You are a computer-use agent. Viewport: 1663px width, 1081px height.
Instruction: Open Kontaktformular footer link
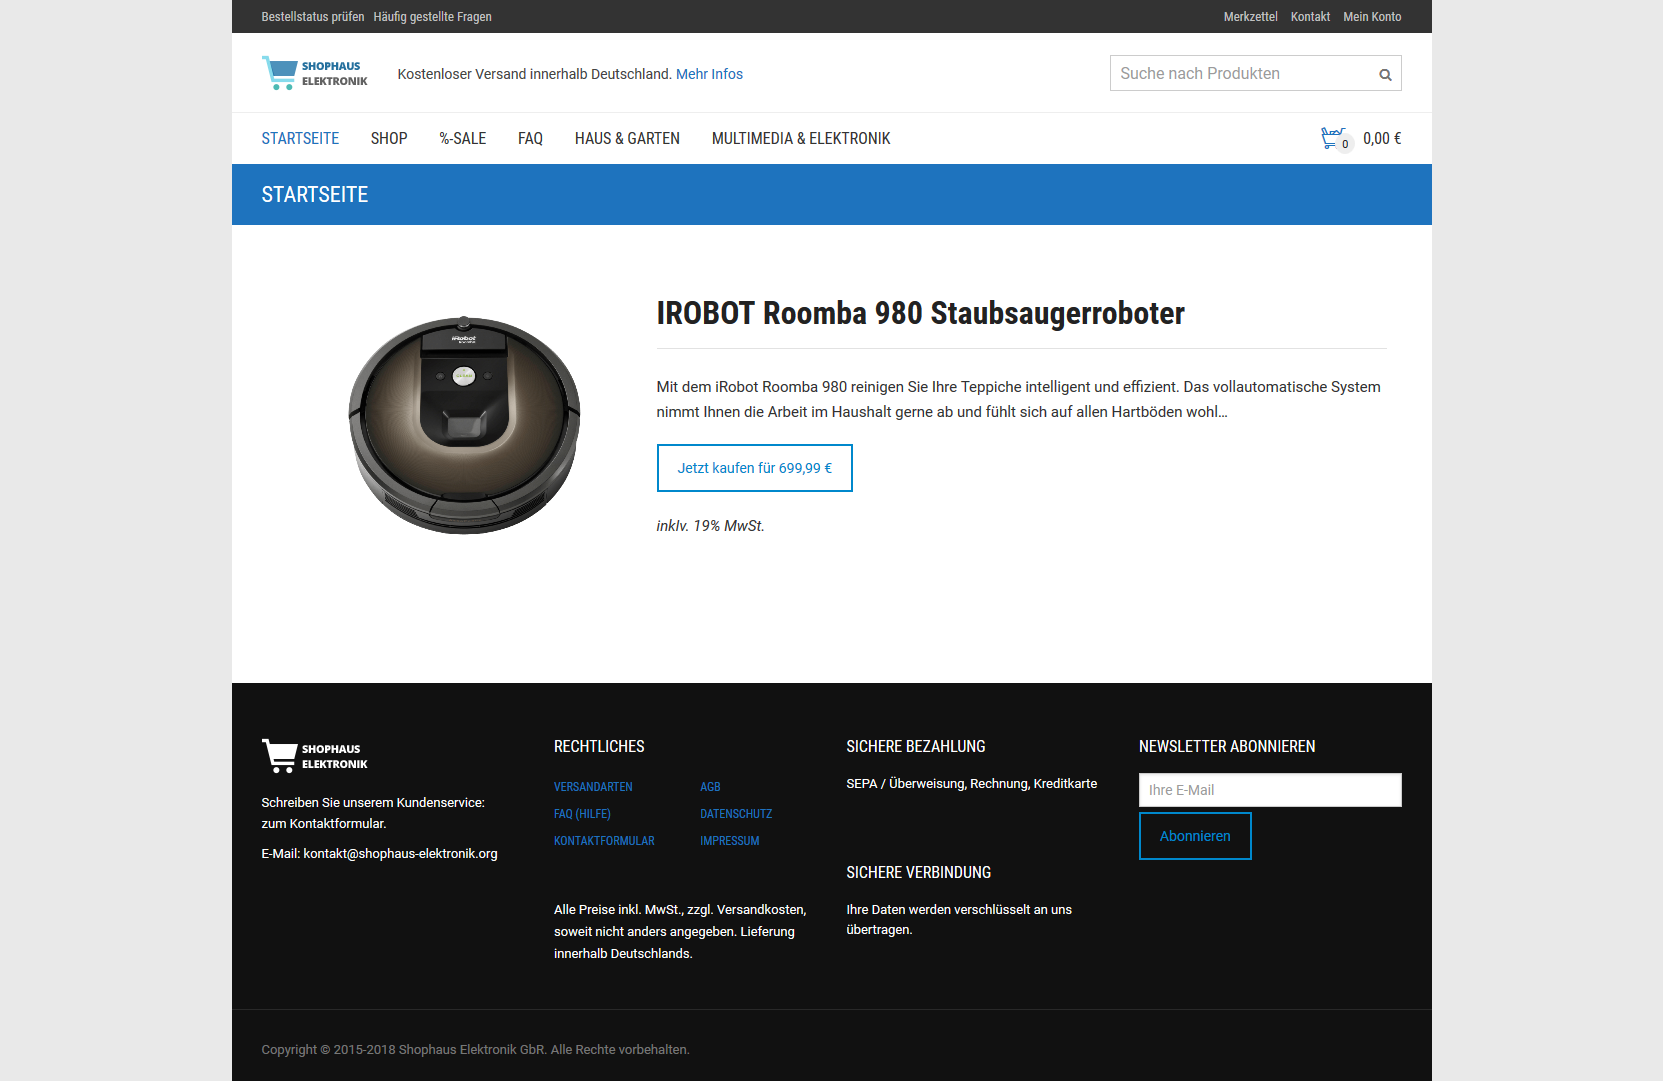[x=604, y=841]
